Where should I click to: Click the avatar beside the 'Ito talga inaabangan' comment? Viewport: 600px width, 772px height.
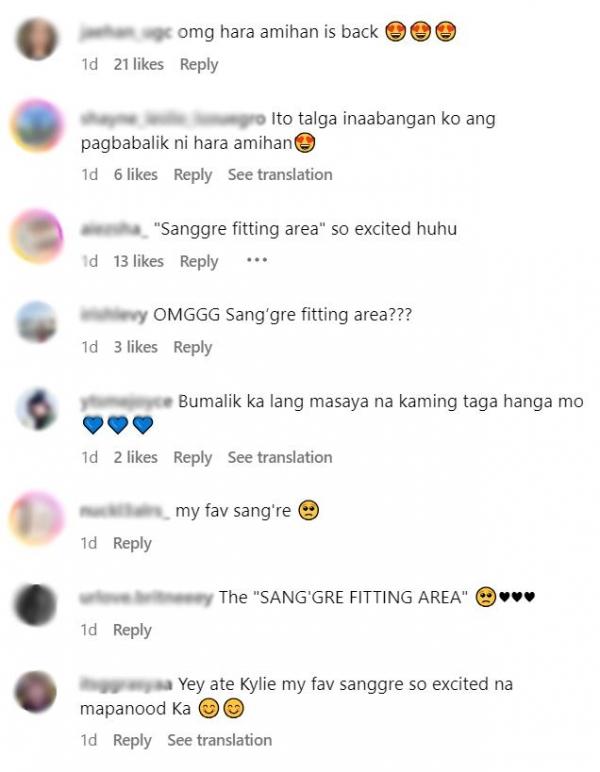click(36, 125)
